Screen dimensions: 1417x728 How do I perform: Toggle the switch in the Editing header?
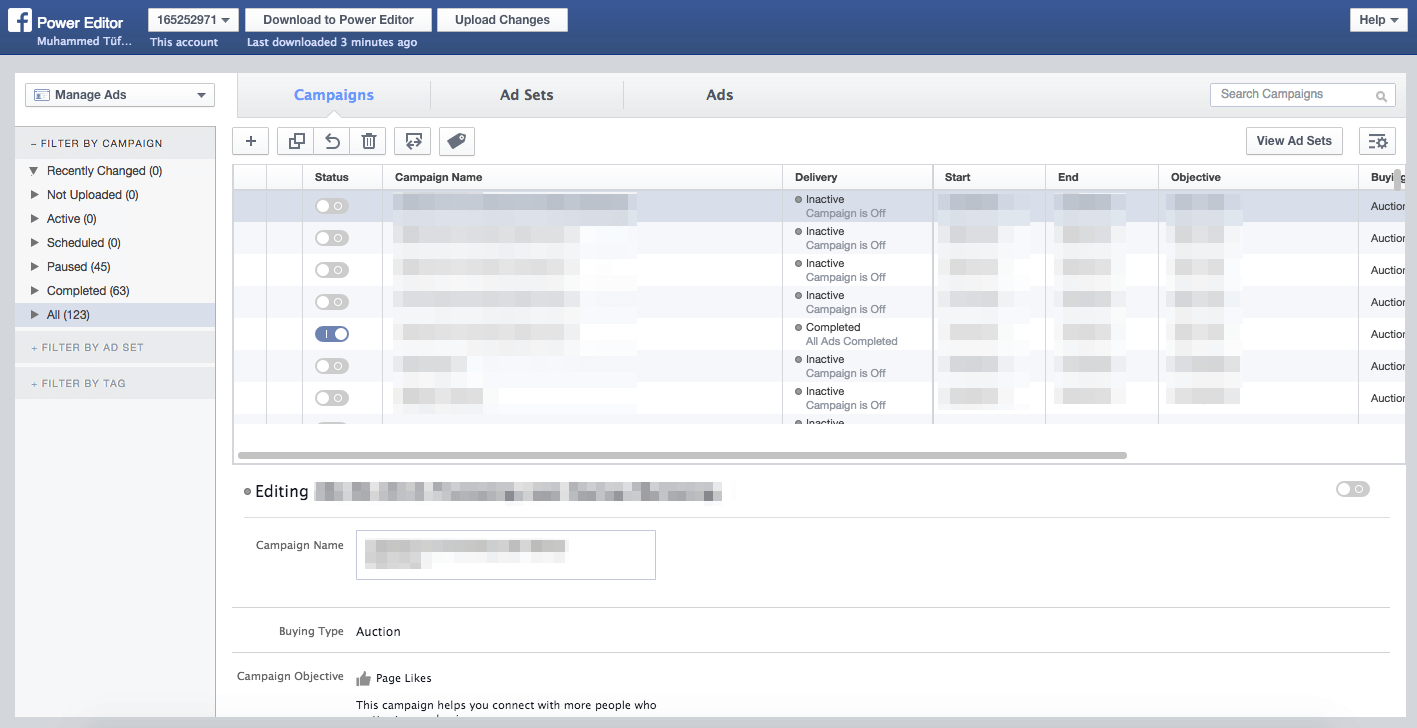1352,489
